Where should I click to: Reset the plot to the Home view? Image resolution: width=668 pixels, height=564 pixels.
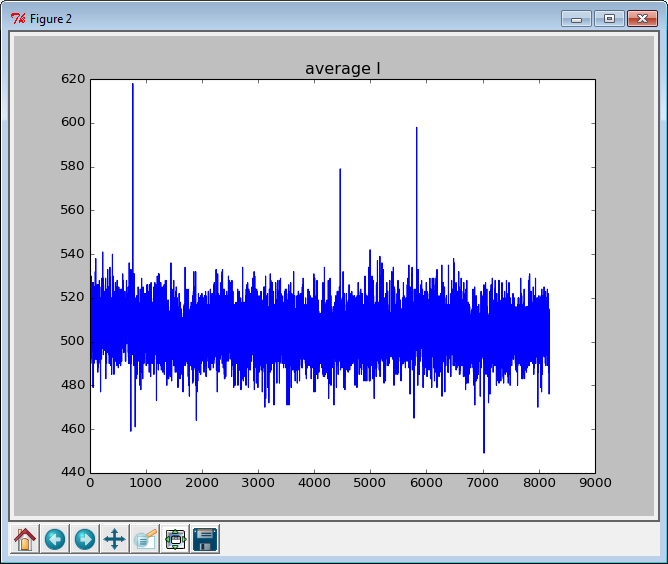point(25,539)
